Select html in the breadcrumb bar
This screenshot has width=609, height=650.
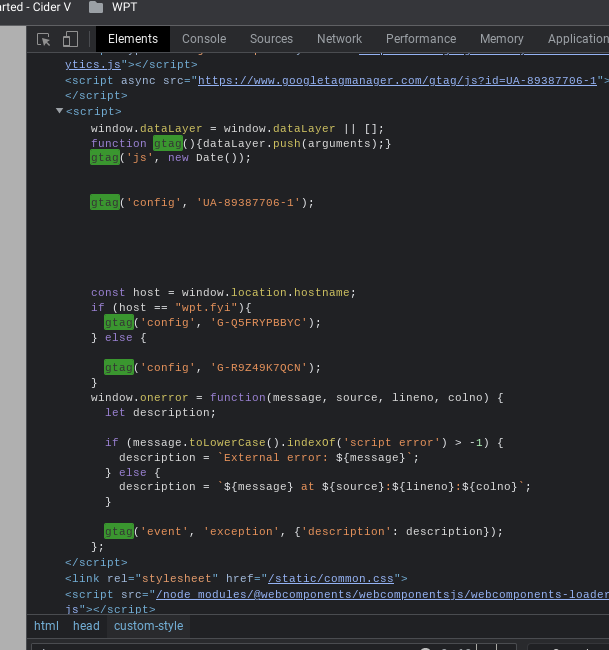click(46, 626)
